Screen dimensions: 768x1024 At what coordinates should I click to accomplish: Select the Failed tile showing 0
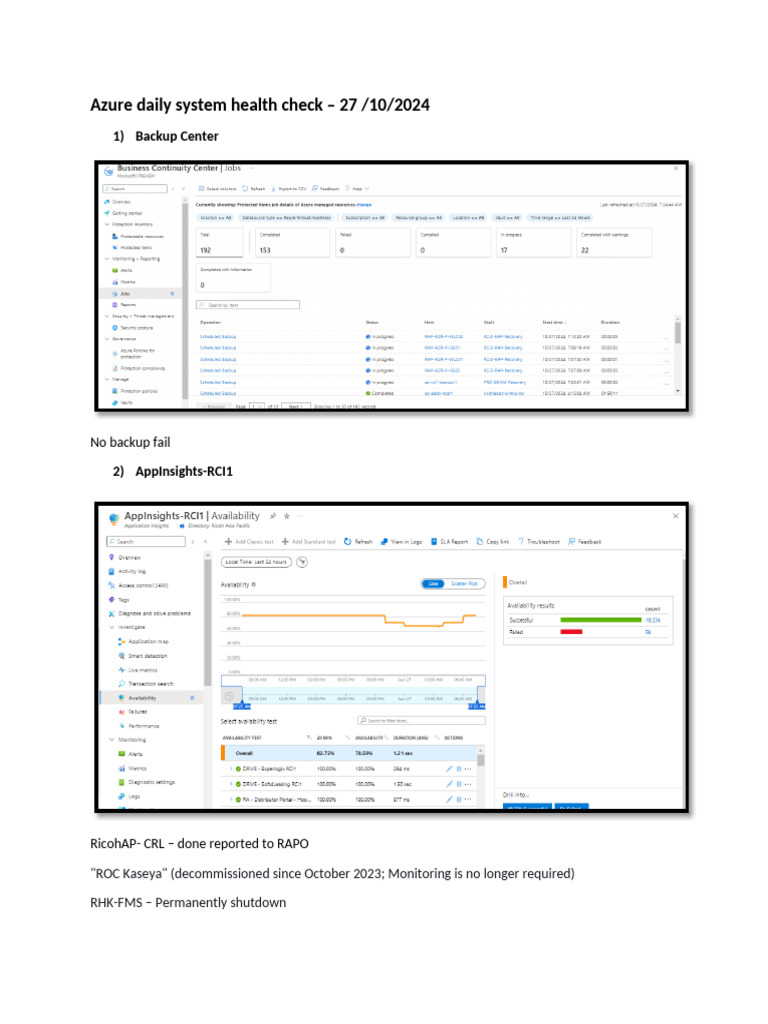pos(373,242)
